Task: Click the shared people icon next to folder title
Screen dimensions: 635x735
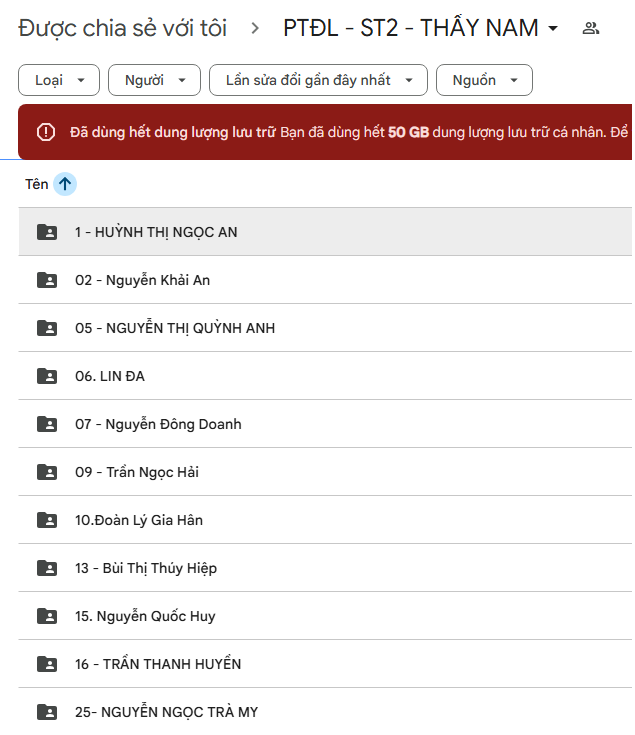Action: (591, 28)
